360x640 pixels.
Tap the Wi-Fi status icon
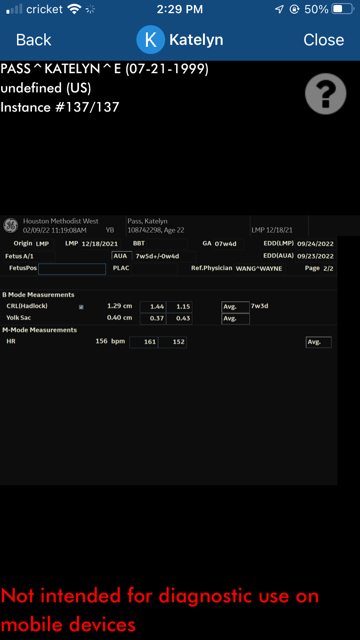[x=74, y=9]
